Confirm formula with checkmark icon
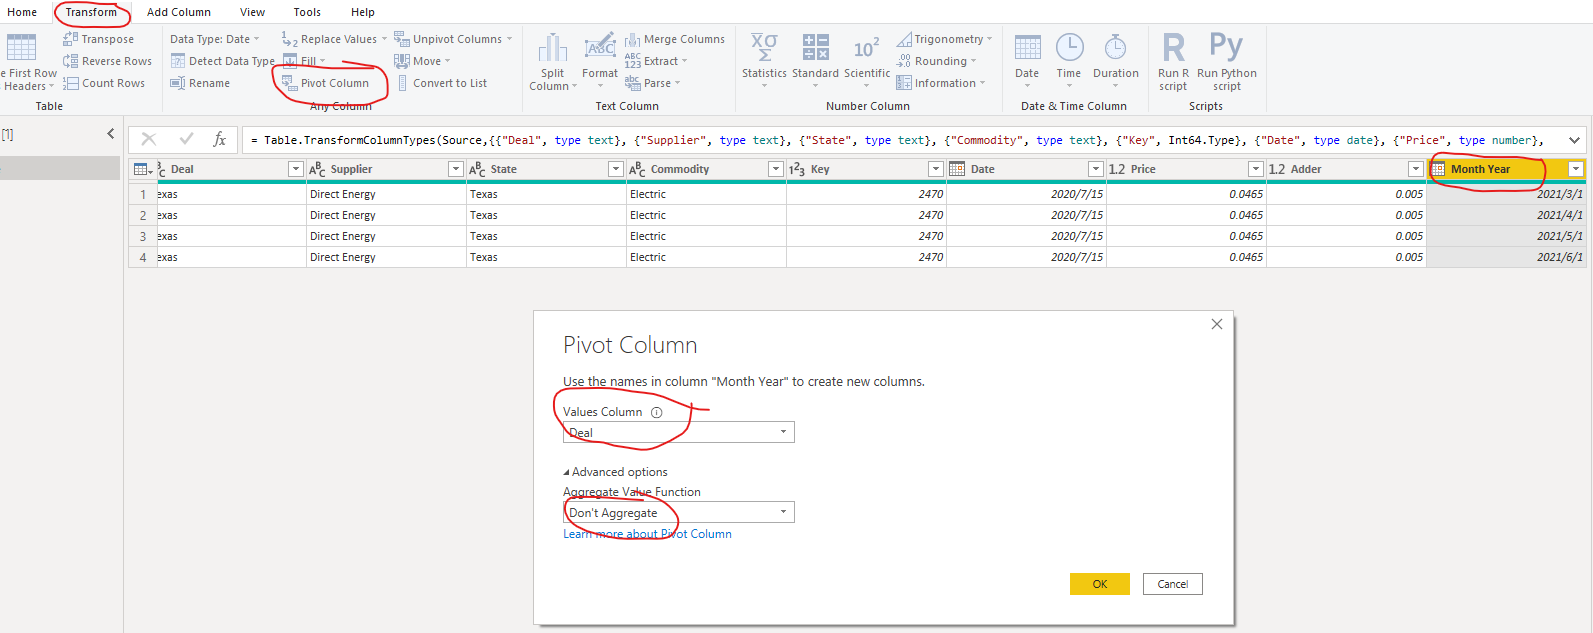The height and width of the screenshot is (633, 1593). (x=186, y=139)
